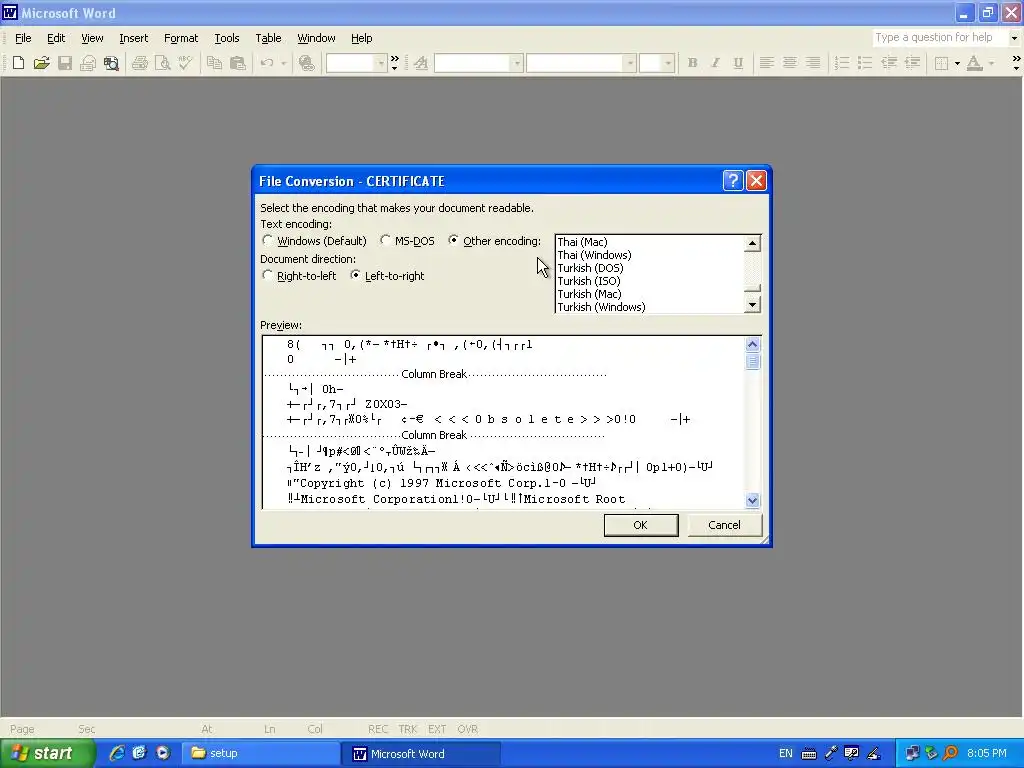Click the Align Right icon
Viewport: 1024px width, 768px height.
813,63
